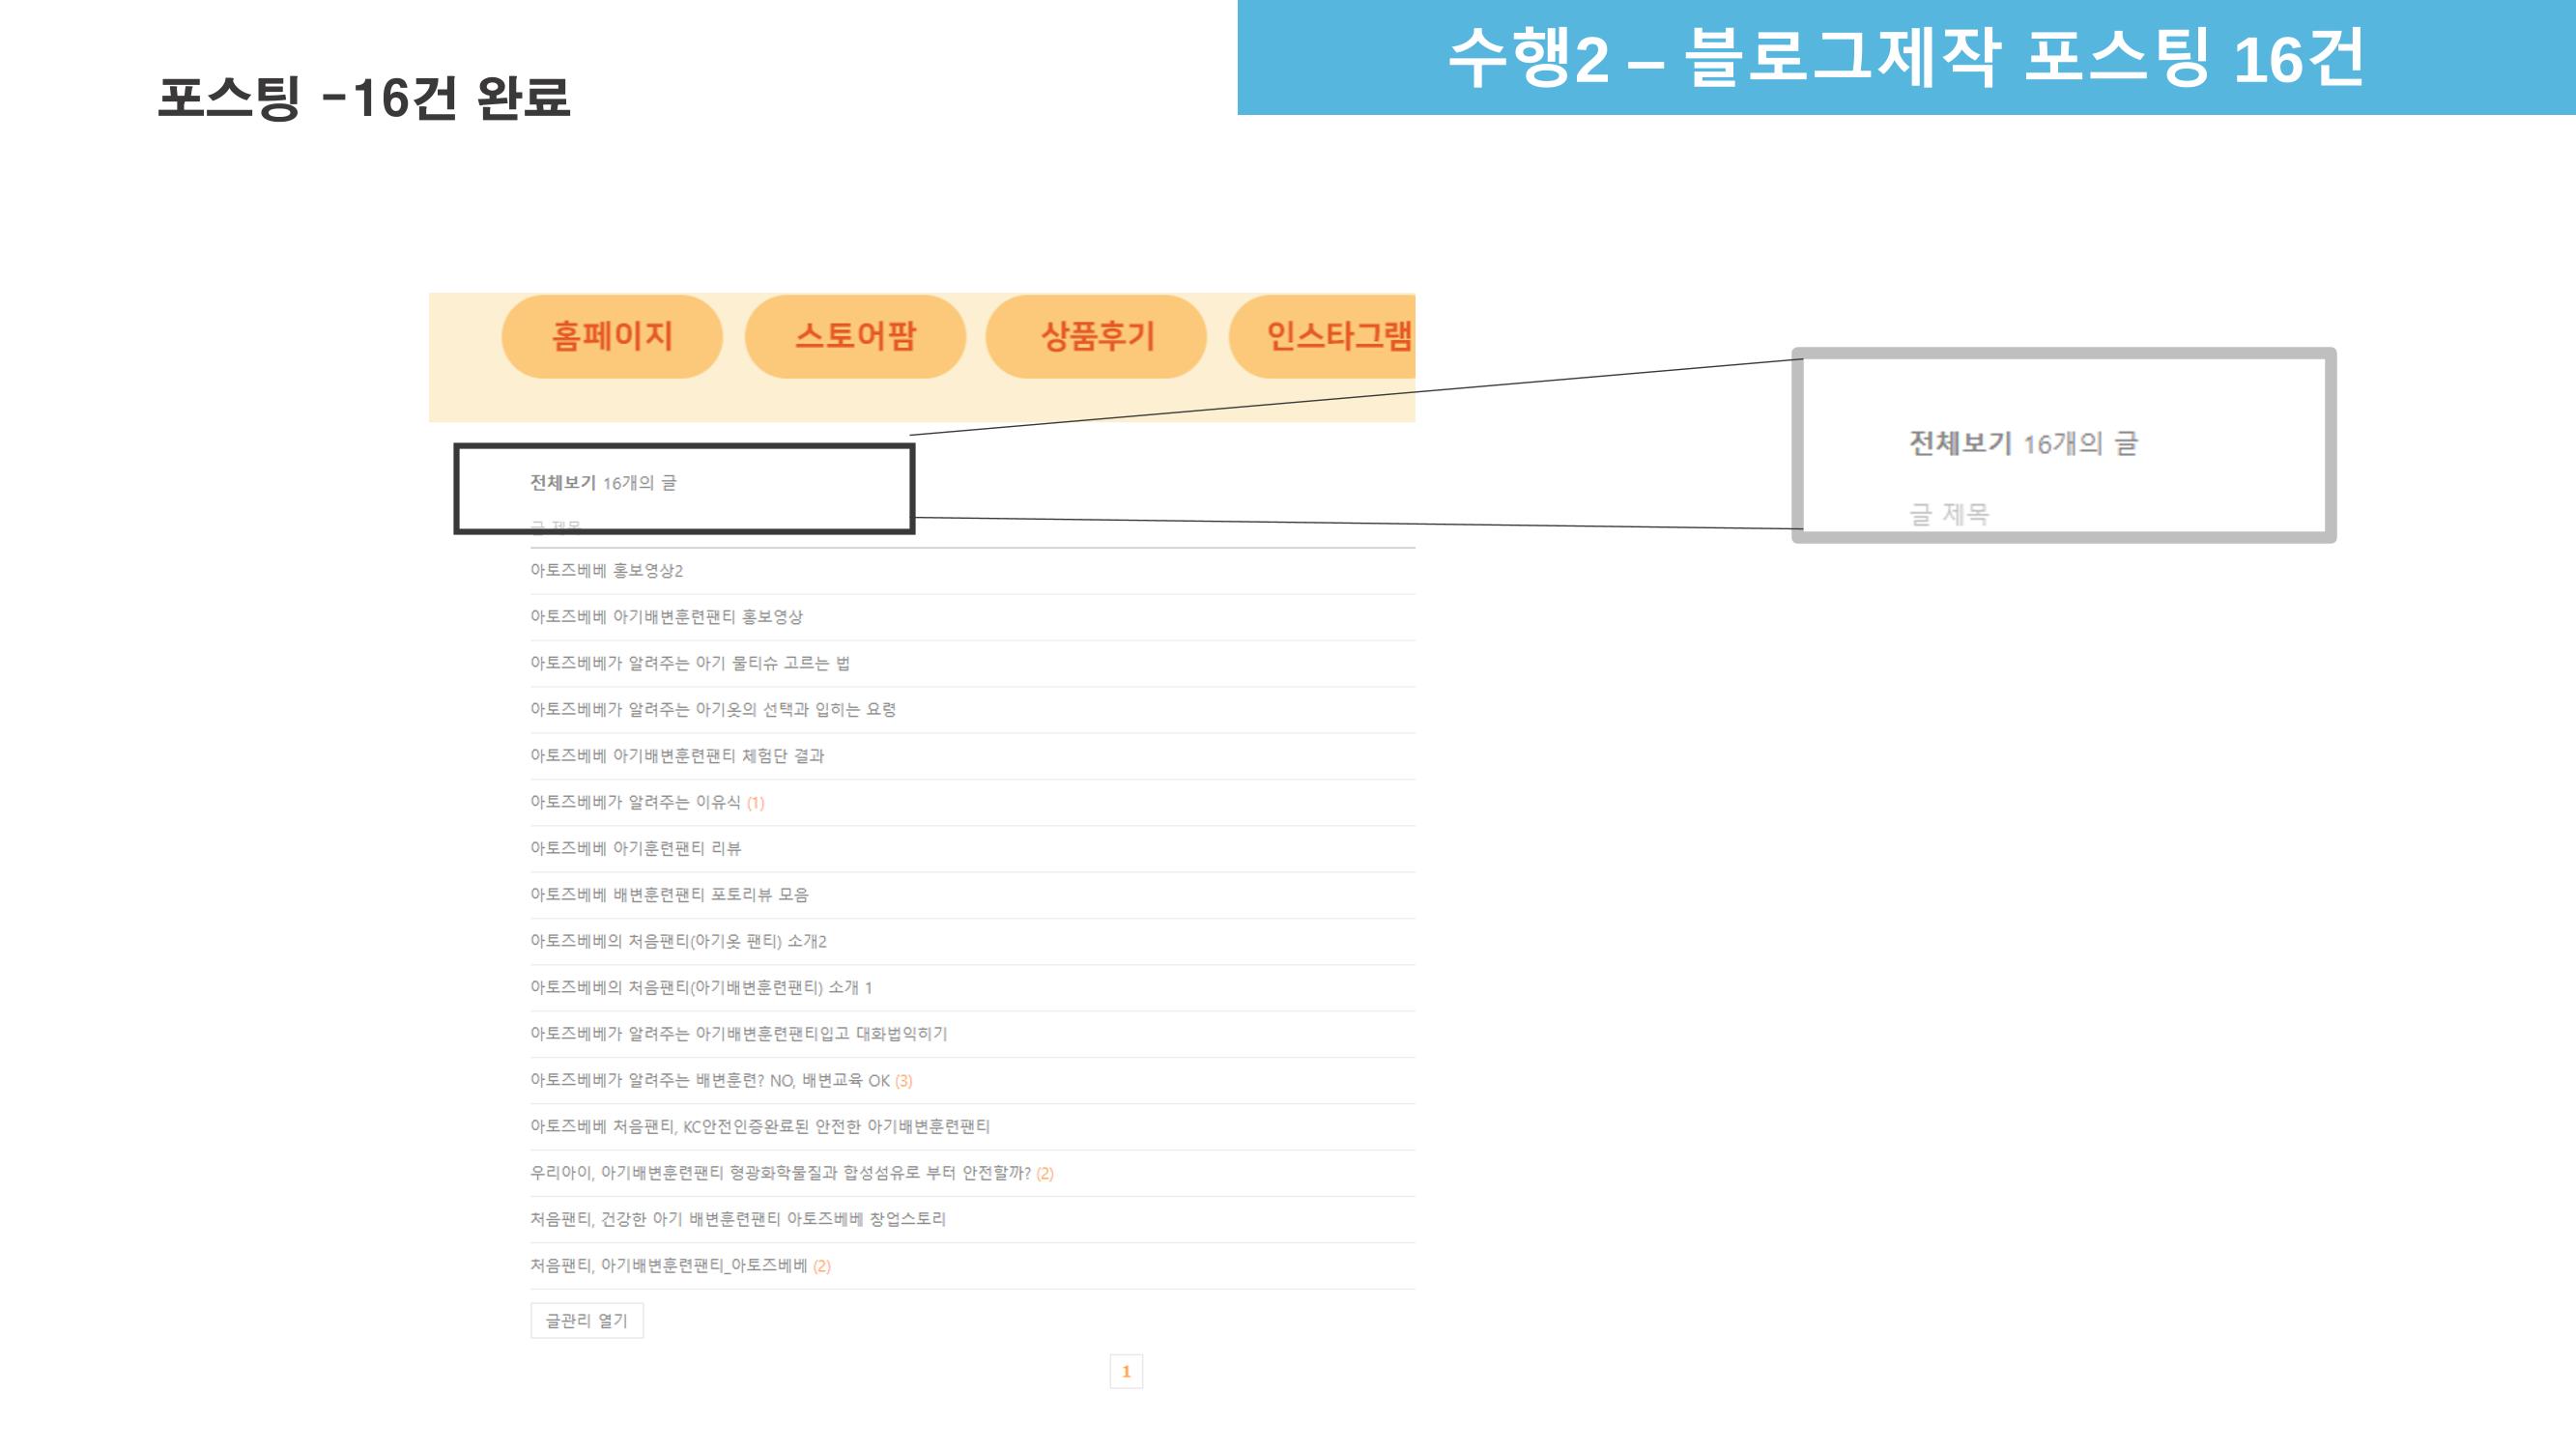The height and width of the screenshot is (1449, 2576).
Task: Click comment count (2) after 안전할까?
Action: (1045, 1173)
